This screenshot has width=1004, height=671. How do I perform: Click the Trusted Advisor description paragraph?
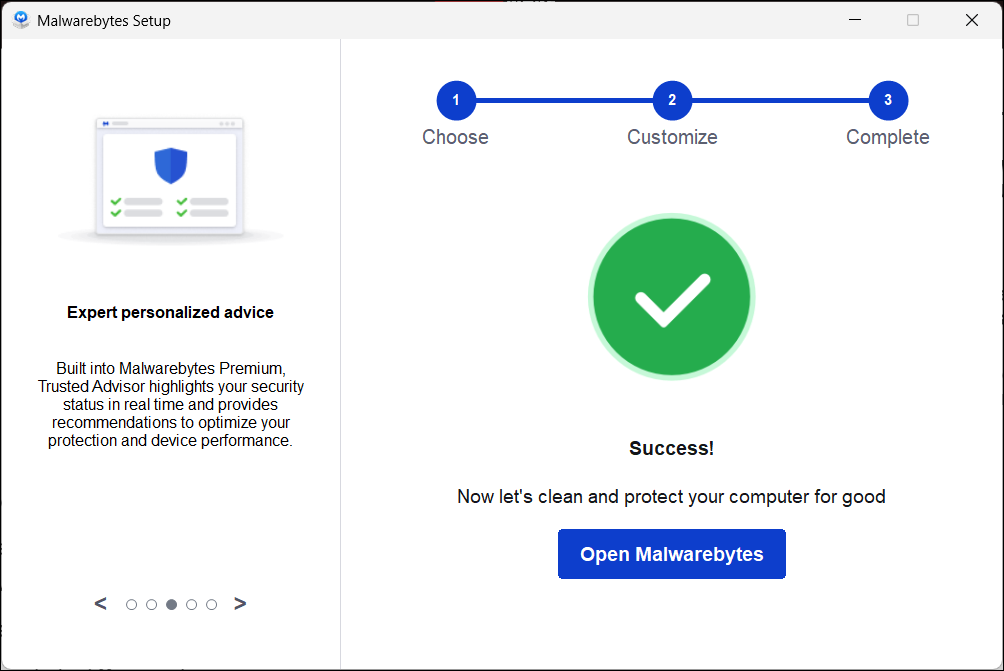[x=170, y=405]
